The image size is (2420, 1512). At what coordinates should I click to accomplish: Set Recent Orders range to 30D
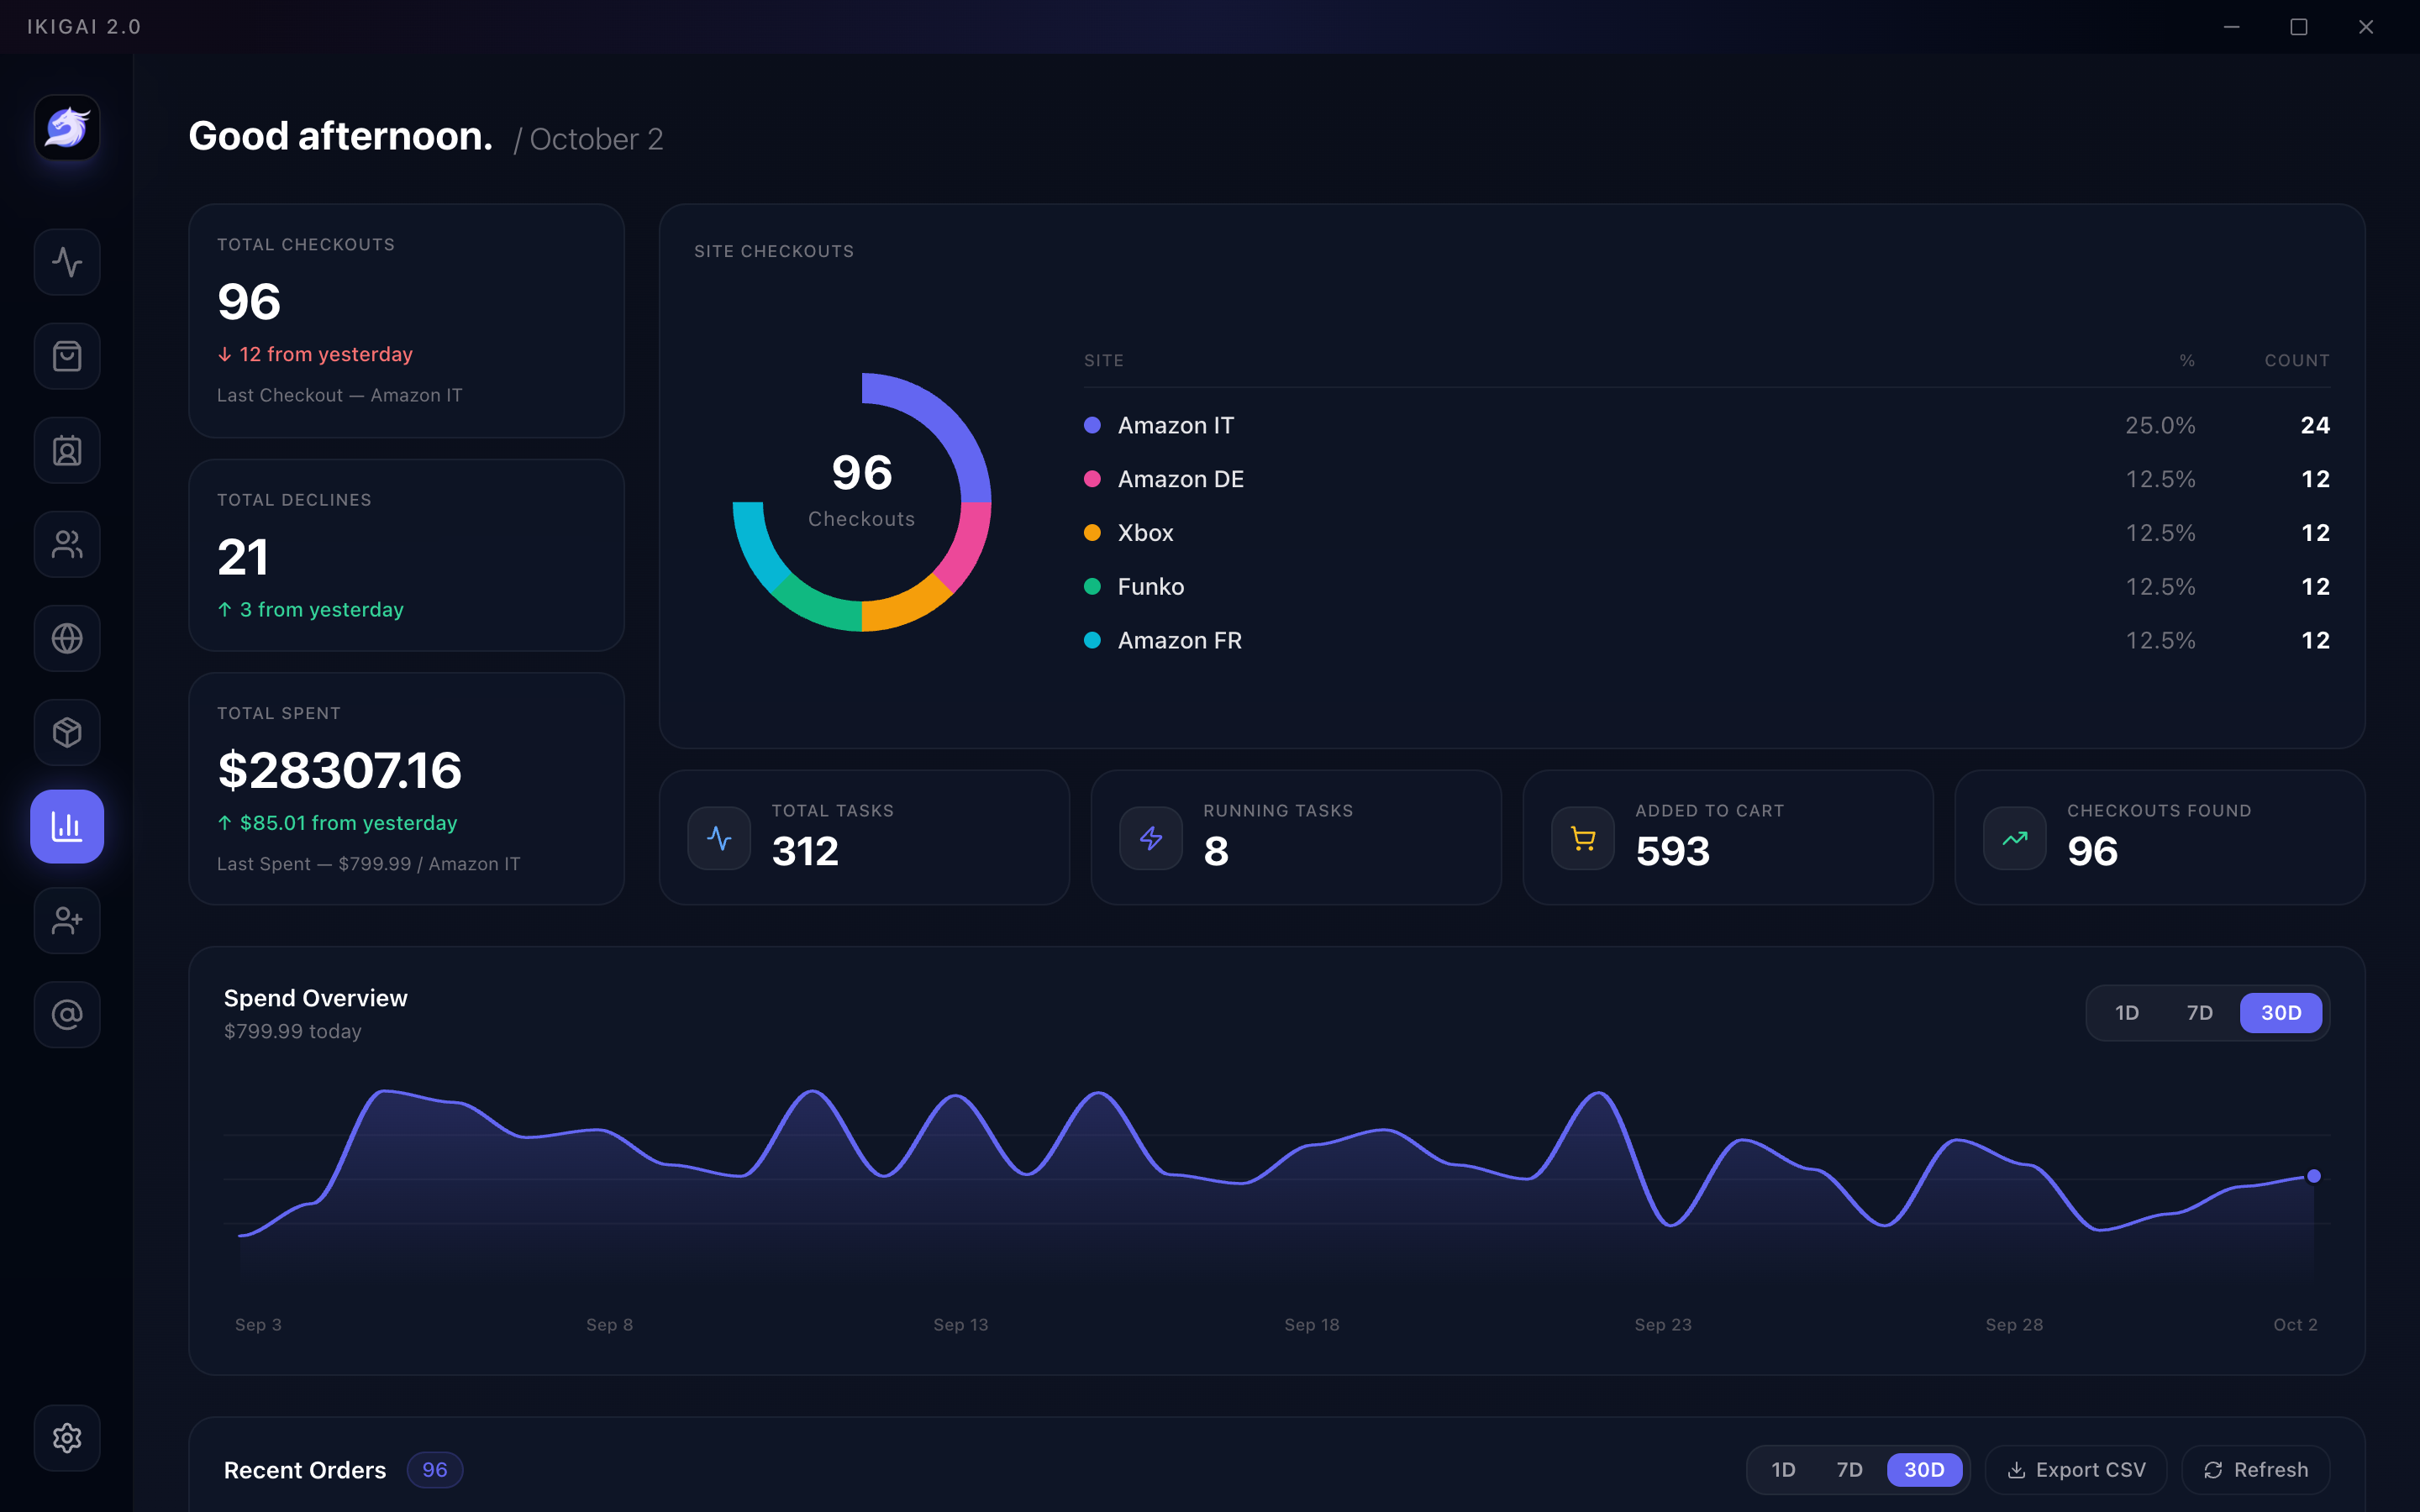[1924, 1470]
